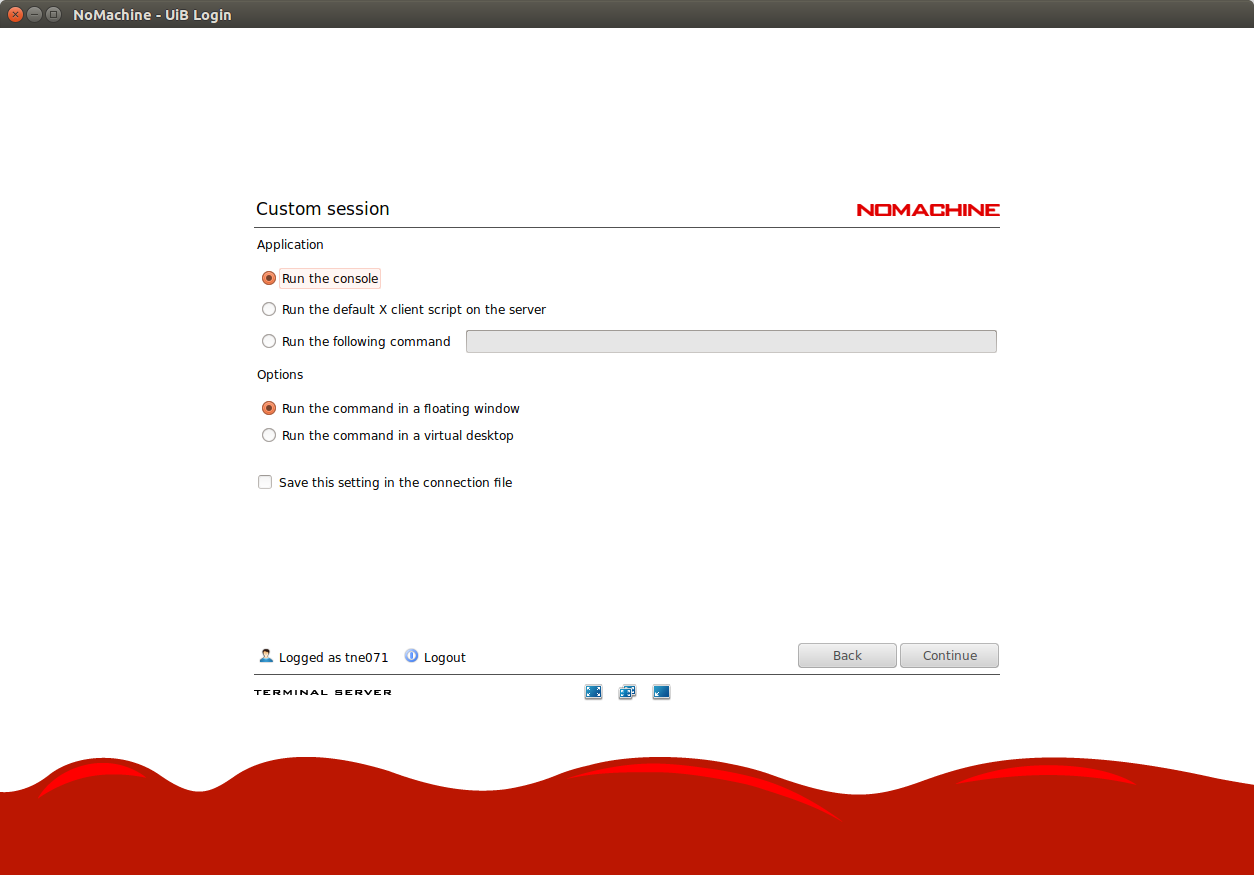Click the user avatar icon
This screenshot has height=875, width=1254.
(266, 656)
